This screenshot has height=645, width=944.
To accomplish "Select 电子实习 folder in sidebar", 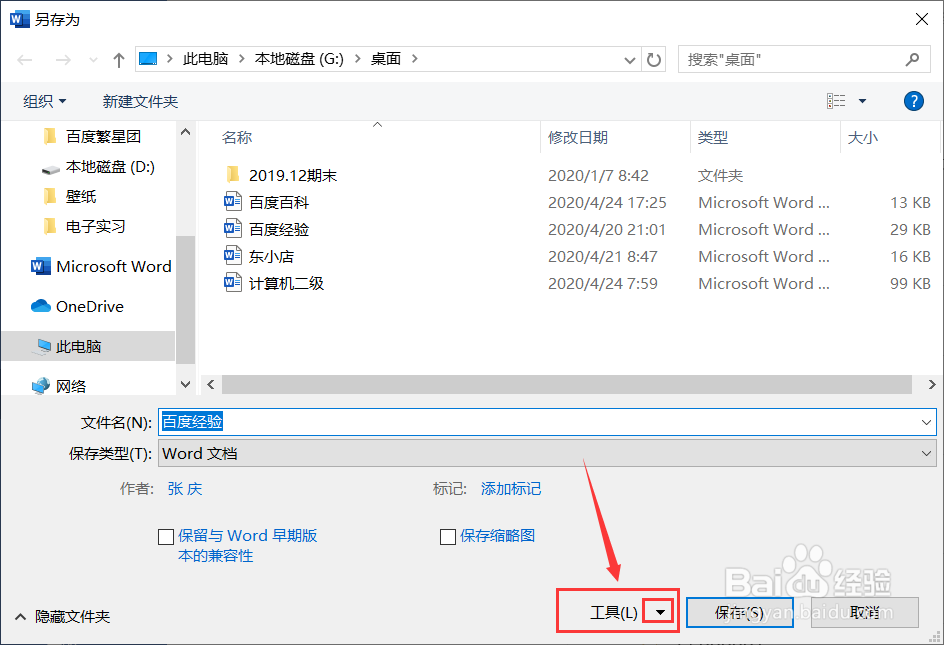I will click(84, 226).
